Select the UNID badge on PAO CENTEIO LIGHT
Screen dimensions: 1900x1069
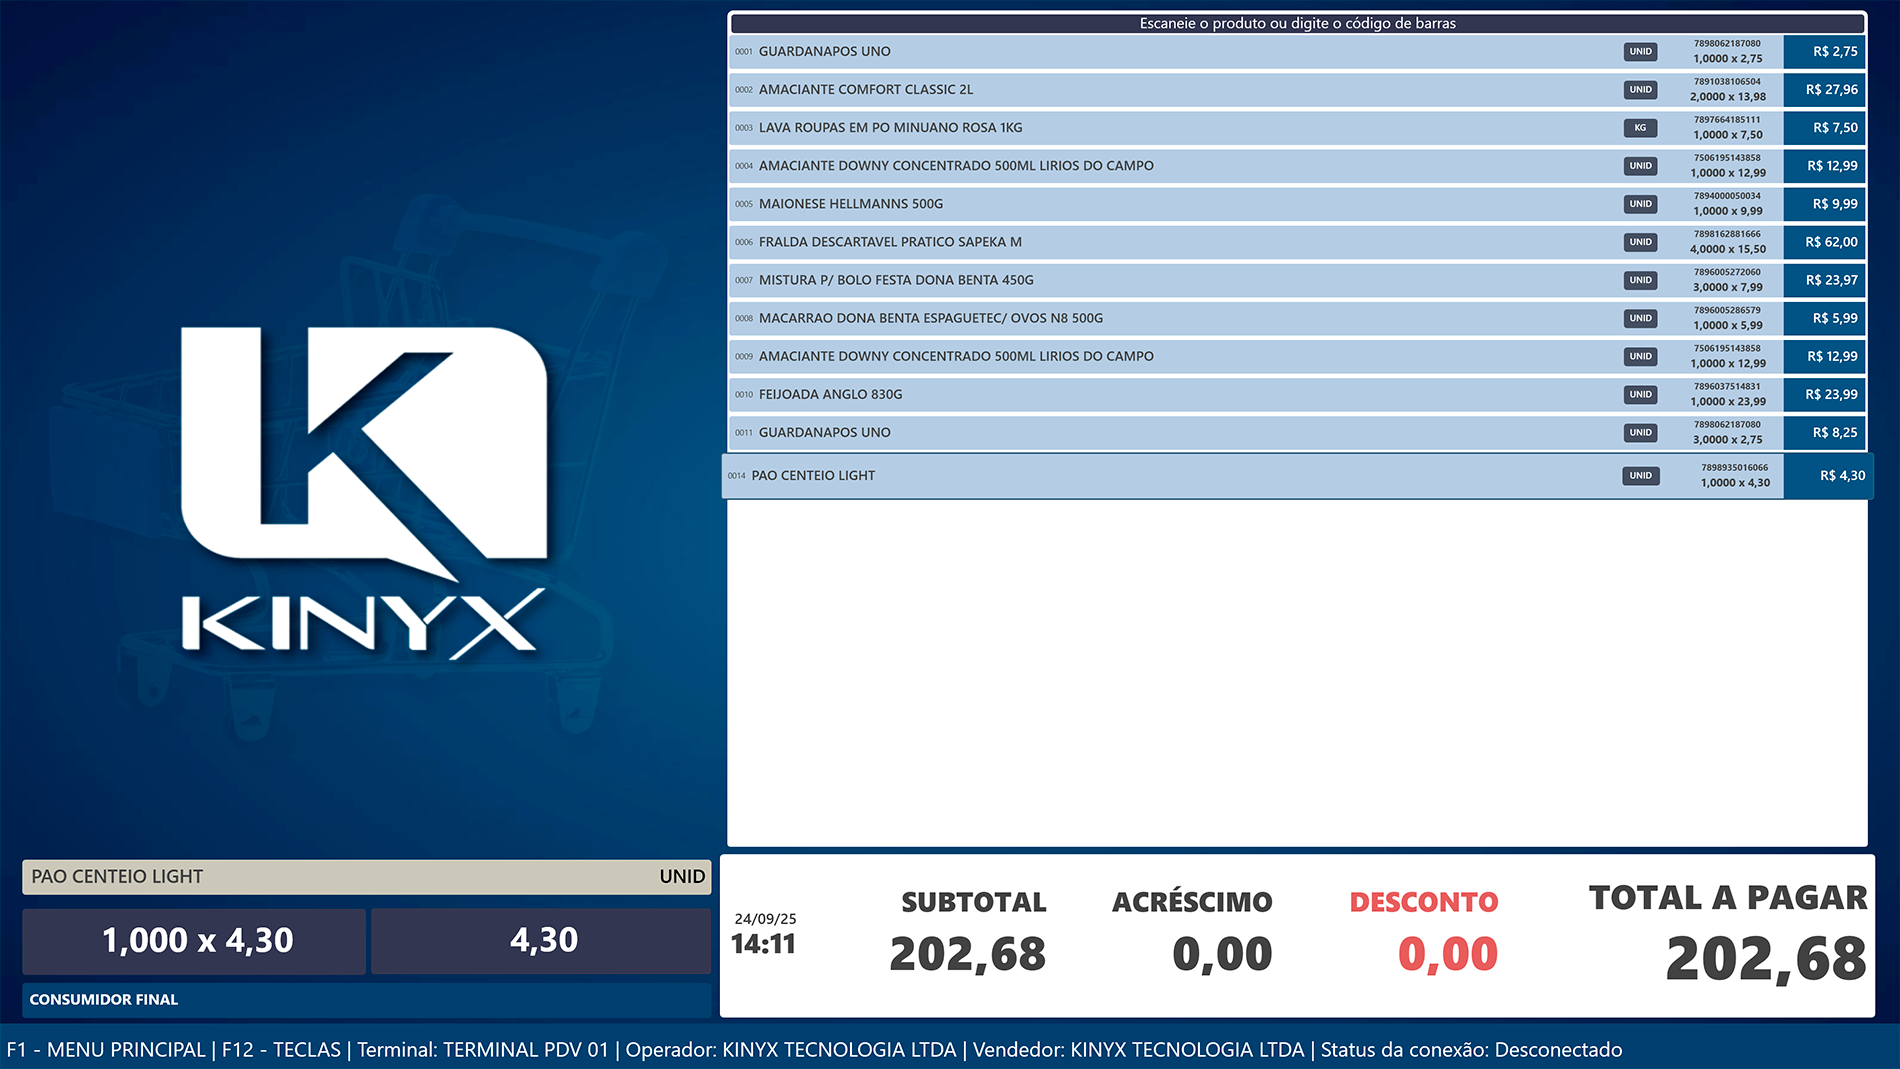(1640, 475)
